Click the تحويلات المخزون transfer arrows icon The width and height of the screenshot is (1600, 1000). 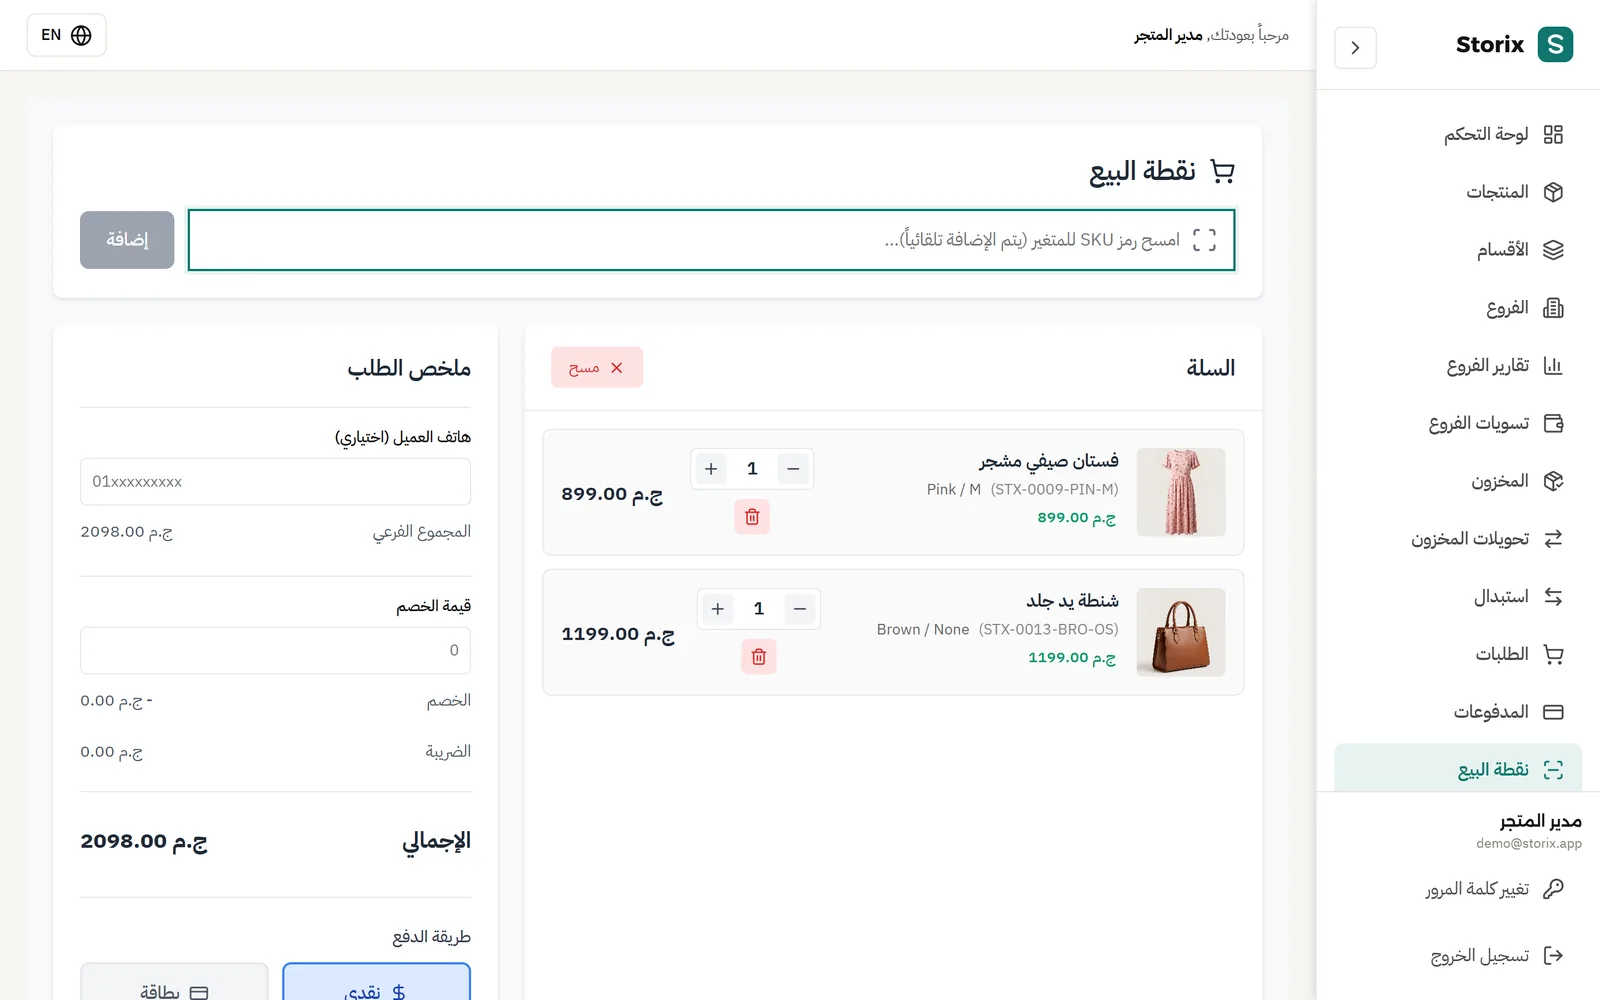click(1553, 539)
